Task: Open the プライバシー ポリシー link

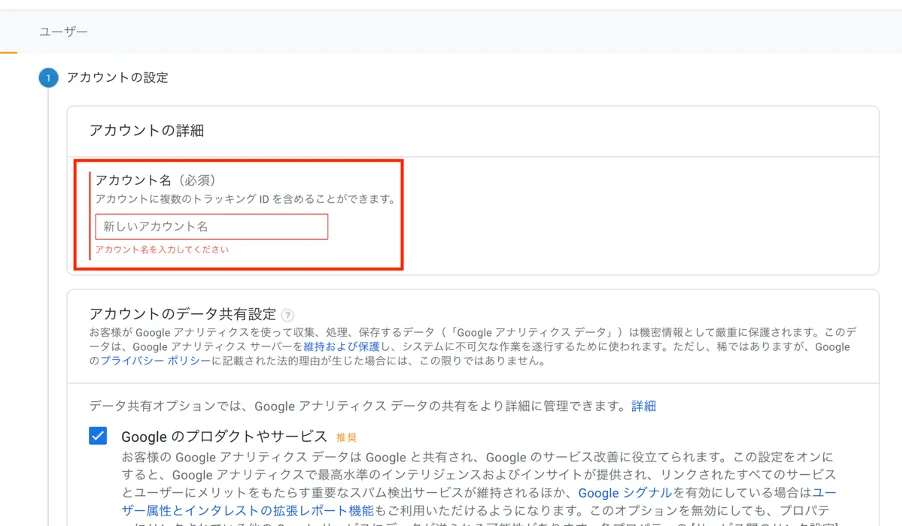Action: [x=156, y=361]
